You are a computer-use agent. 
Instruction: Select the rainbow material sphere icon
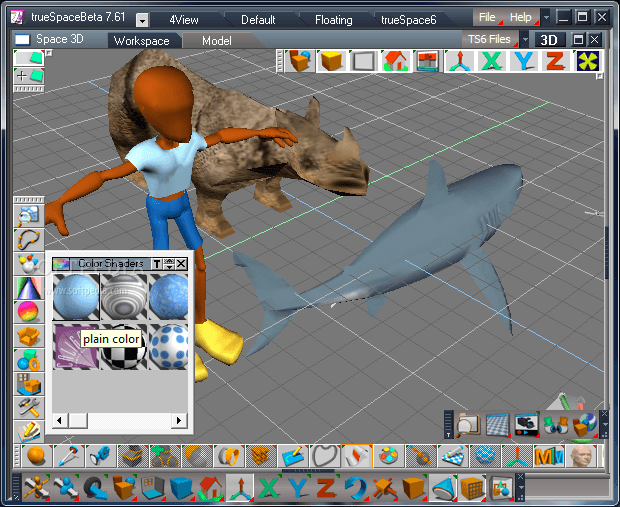(29, 311)
